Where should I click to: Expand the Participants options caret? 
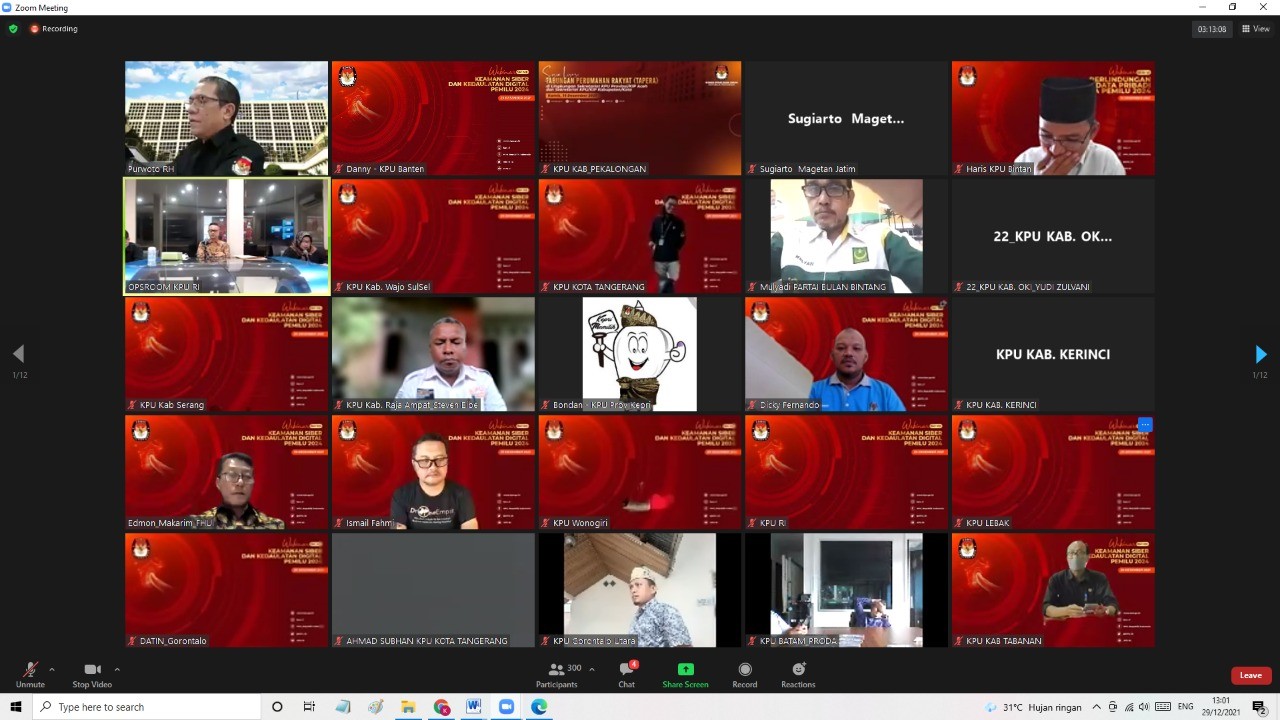pos(592,669)
